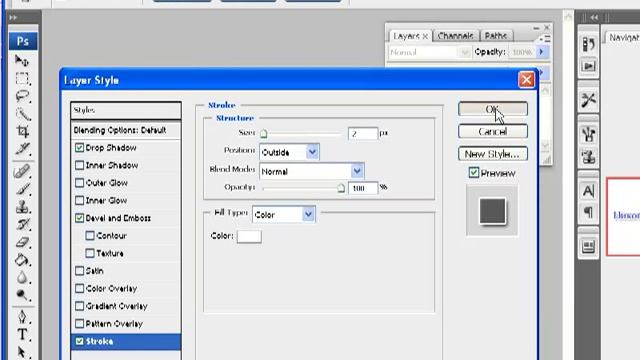
Task: Open Layers panel blend mode dropdown
Action: pyautogui.click(x=429, y=52)
